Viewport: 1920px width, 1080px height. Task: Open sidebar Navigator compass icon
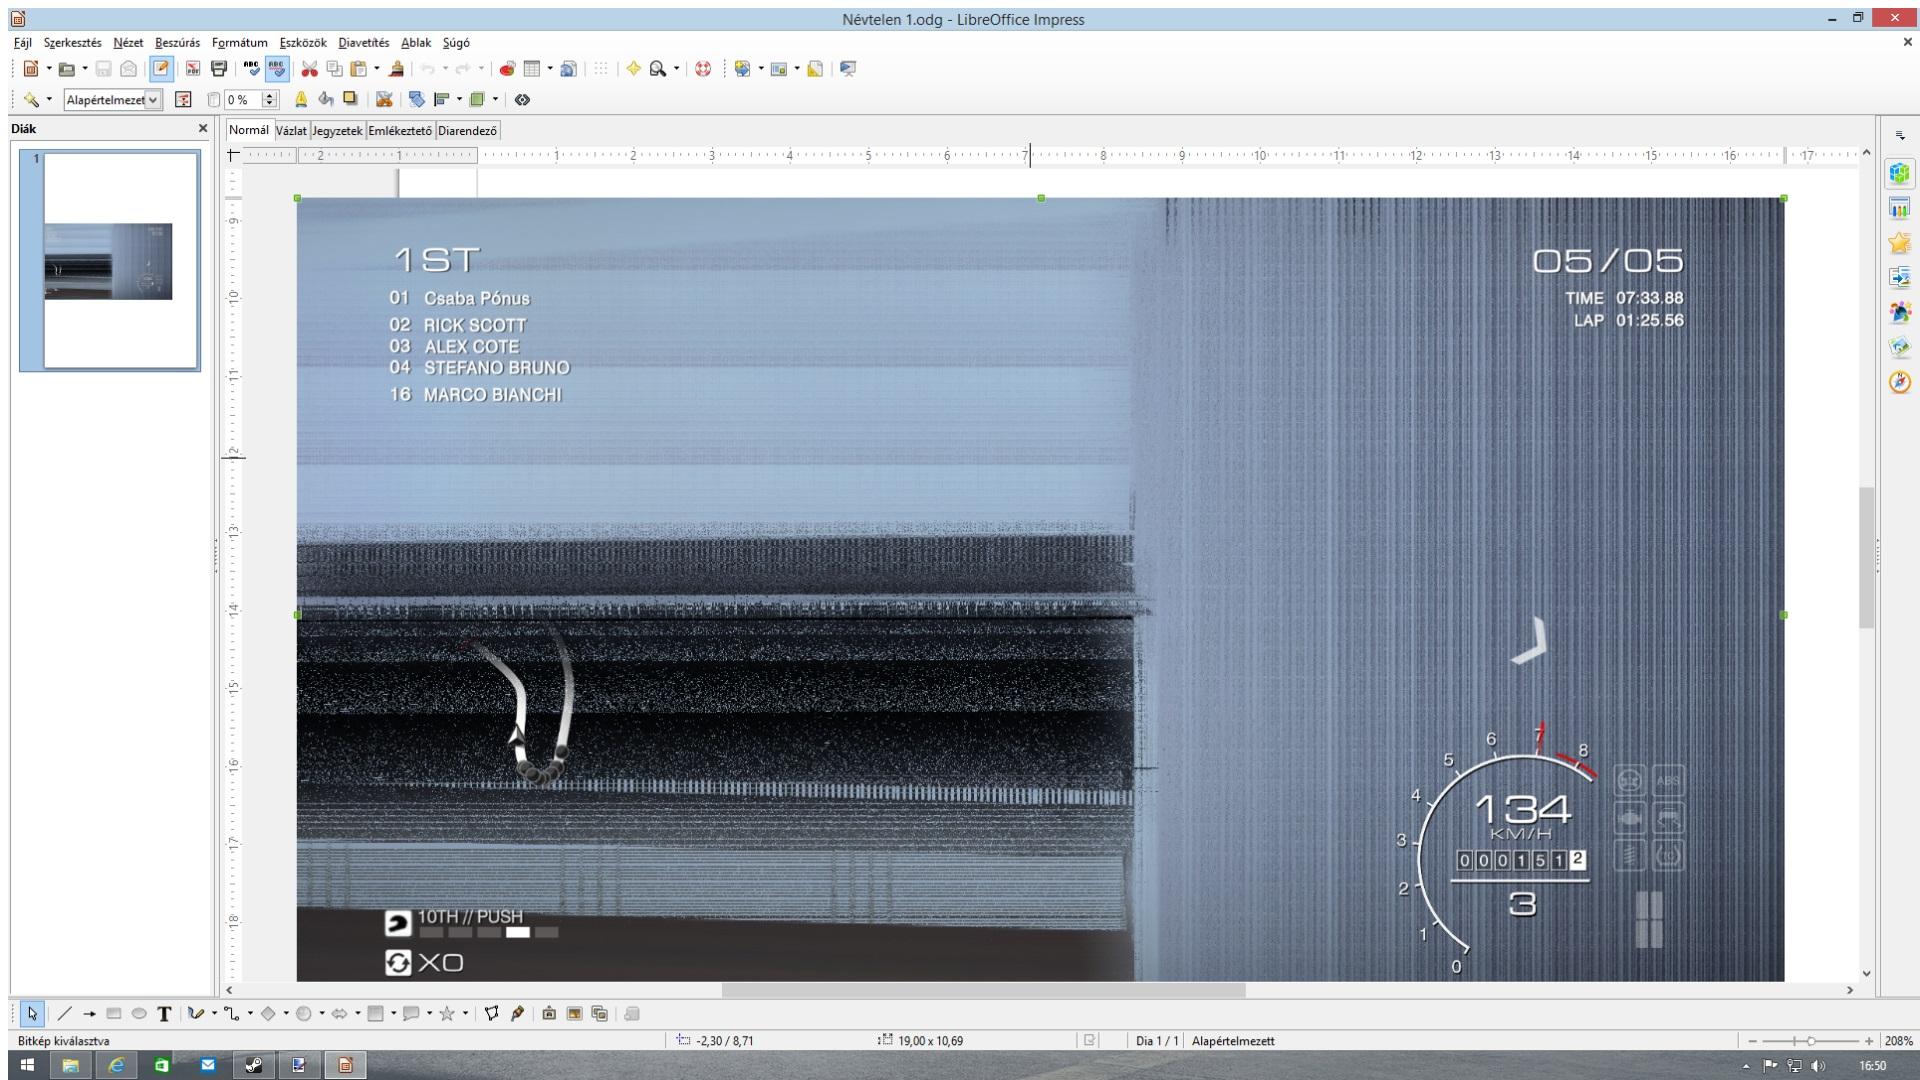1900,382
